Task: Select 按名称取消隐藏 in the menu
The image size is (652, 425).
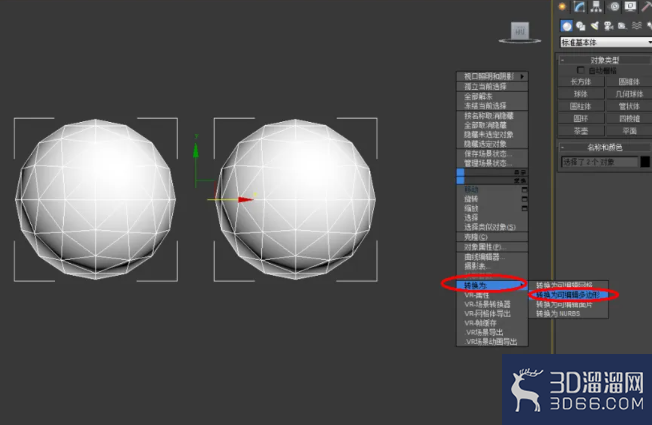Action: coord(492,116)
